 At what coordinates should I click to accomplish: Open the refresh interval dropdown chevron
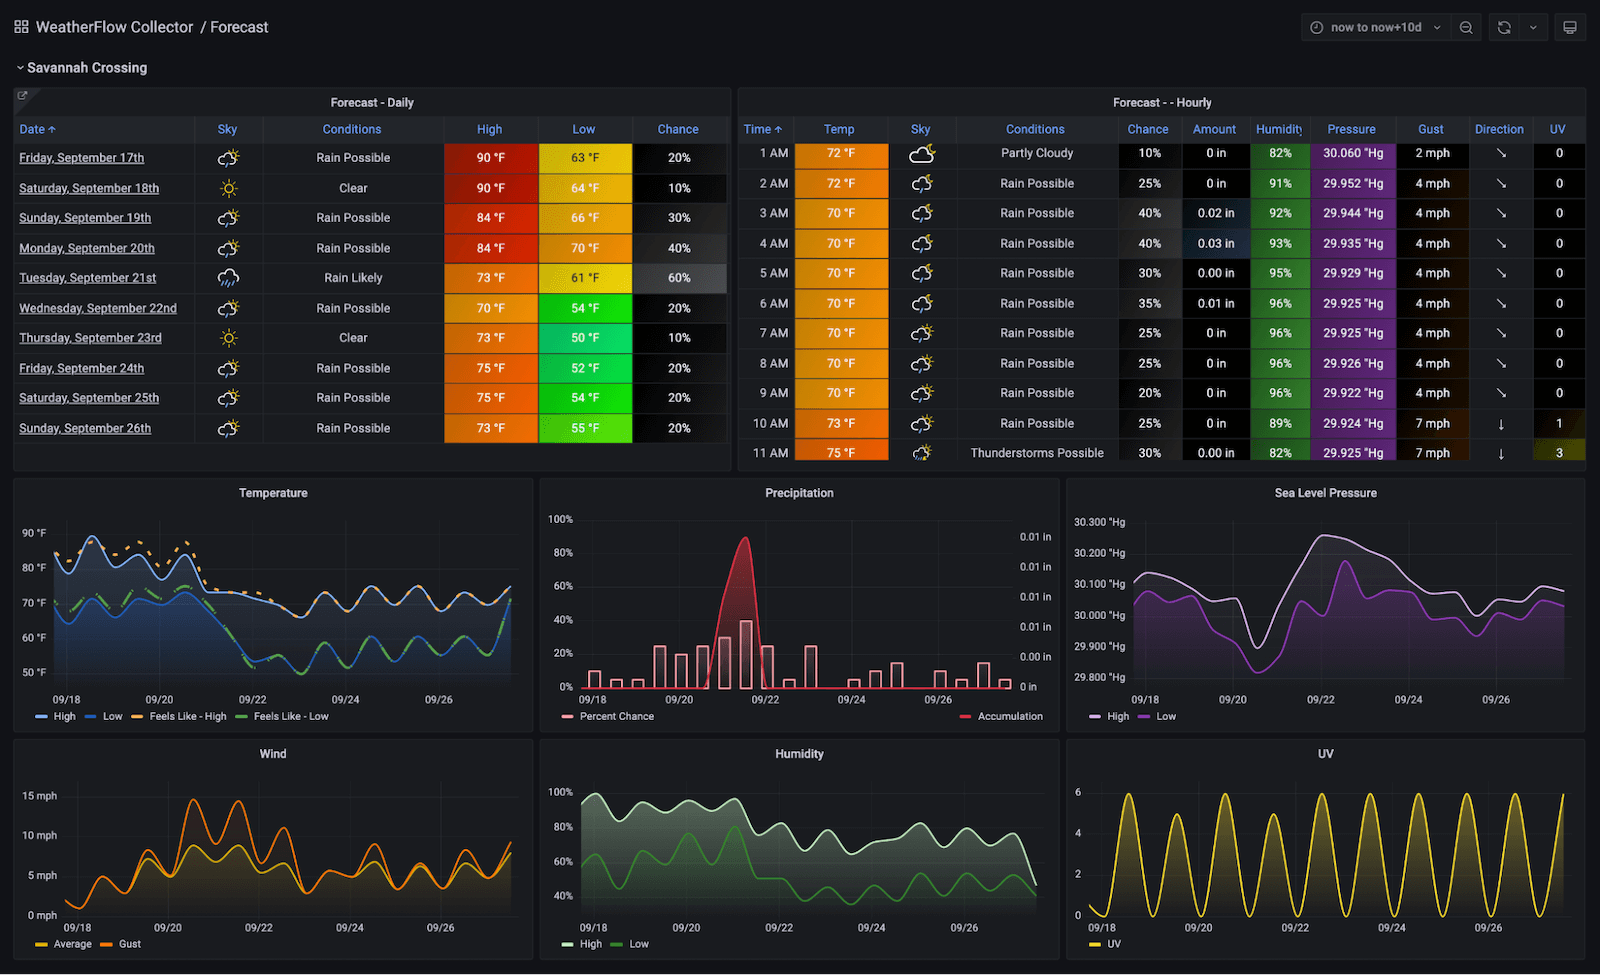(1534, 26)
